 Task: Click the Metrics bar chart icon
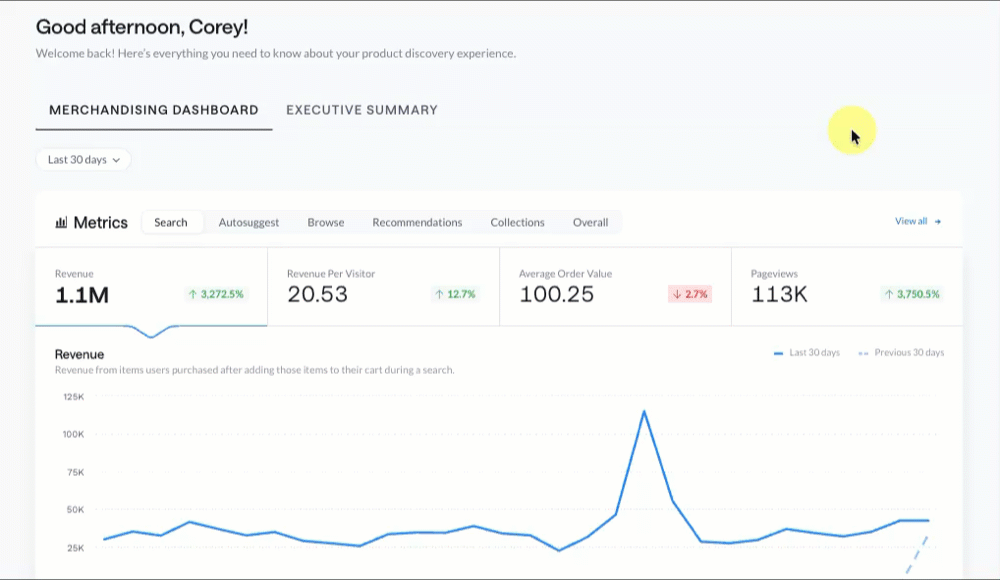[x=61, y=223]
